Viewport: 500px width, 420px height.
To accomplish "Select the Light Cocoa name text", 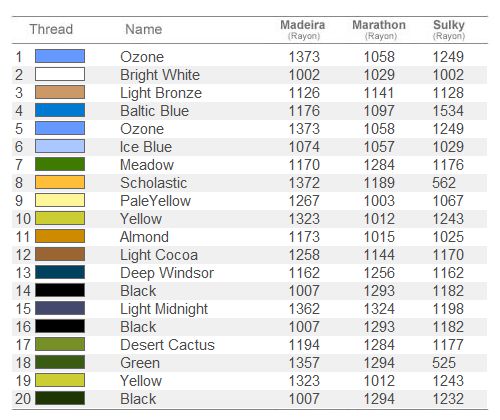I will click(159, 255).
